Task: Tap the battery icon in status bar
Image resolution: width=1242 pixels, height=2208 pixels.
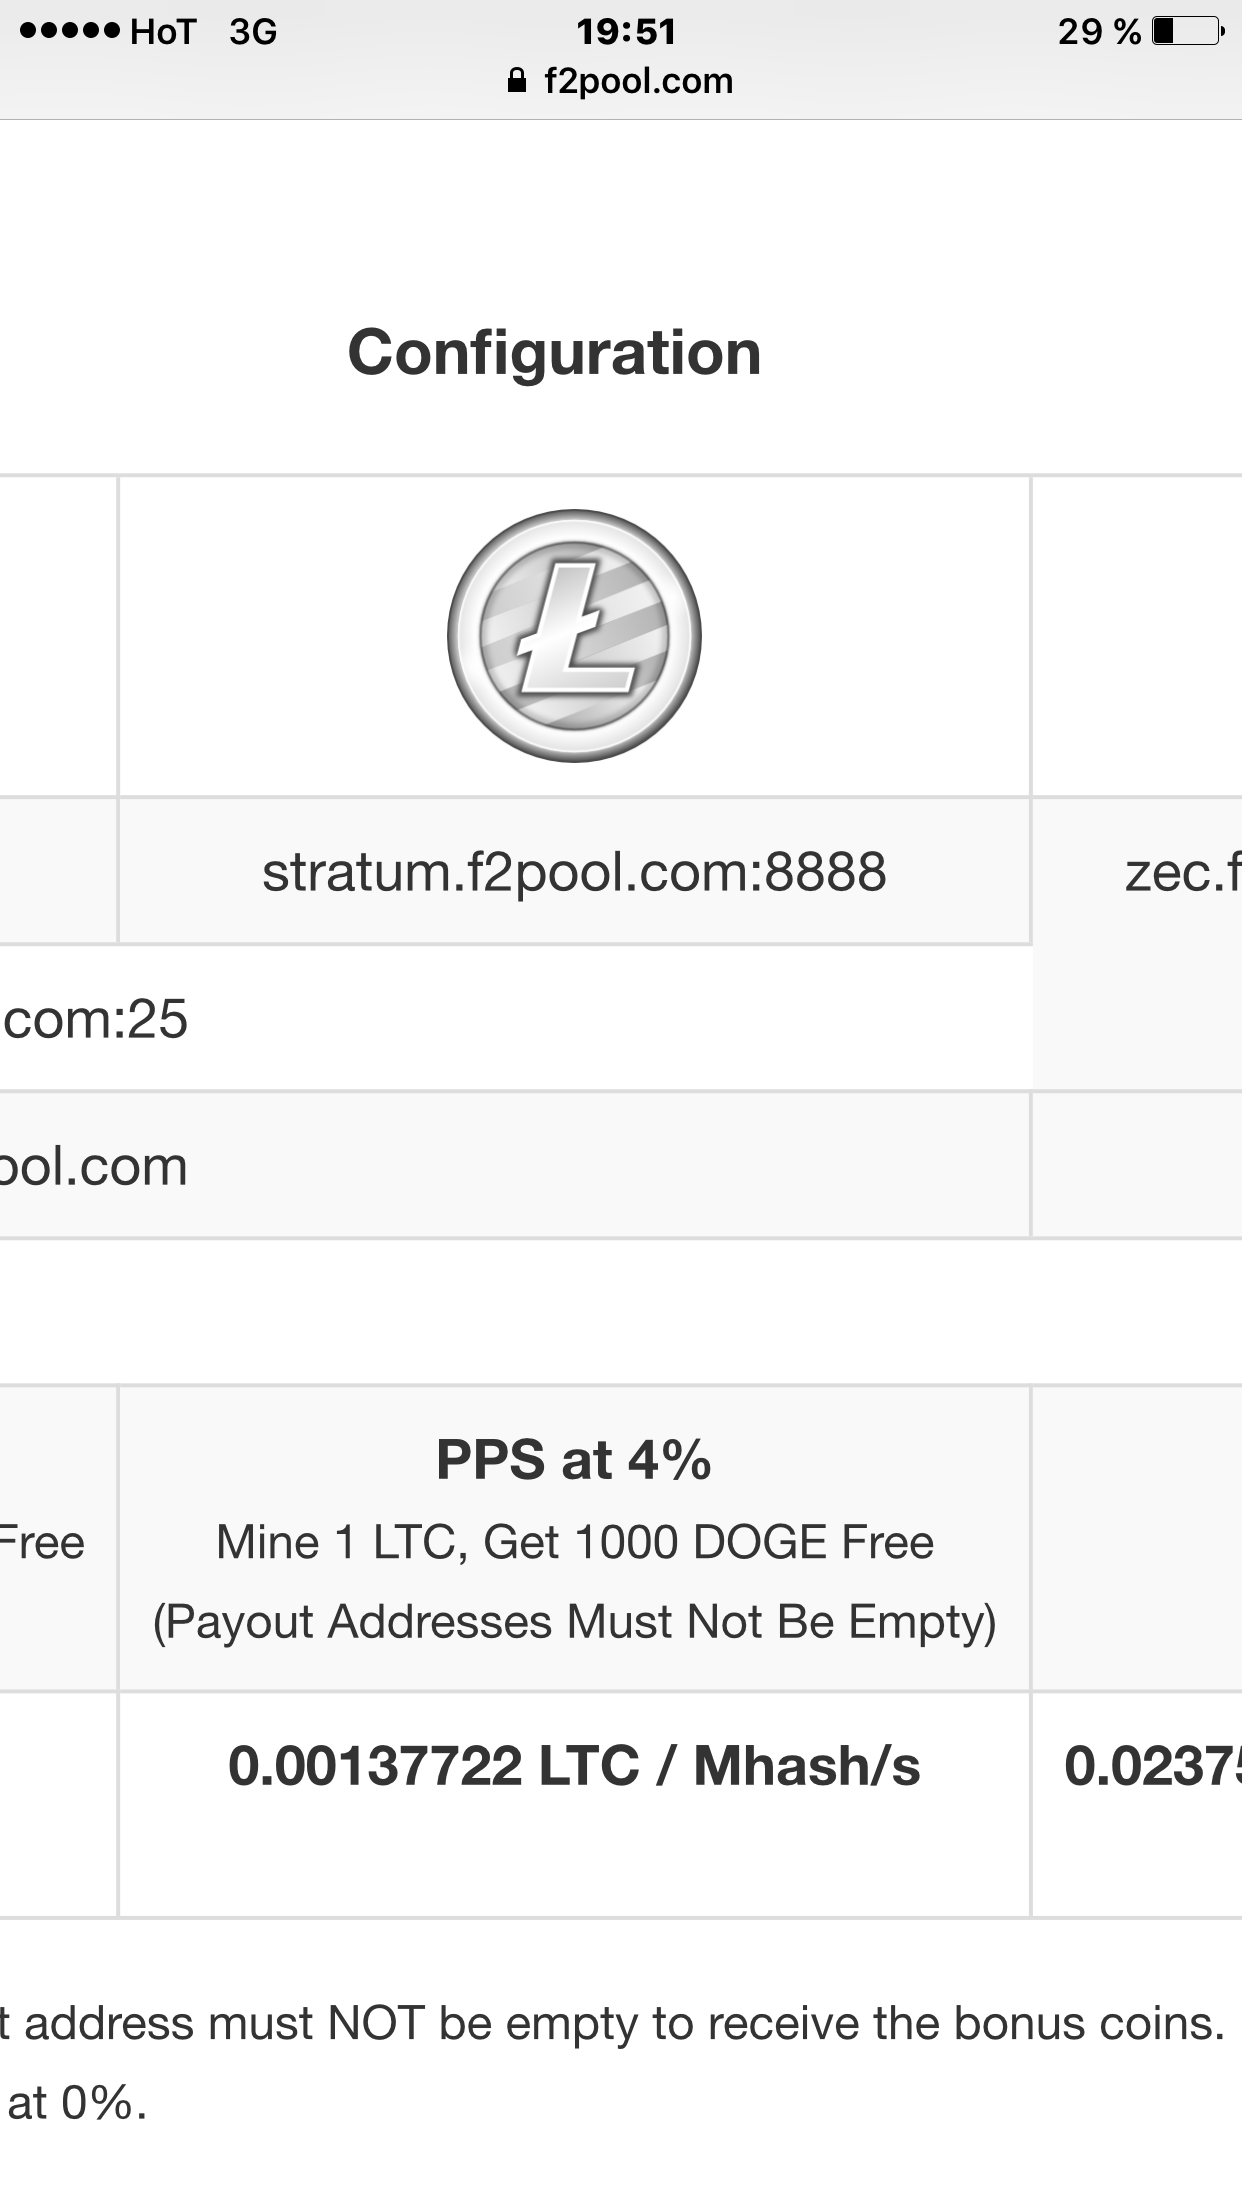Action: [1187, 31]
